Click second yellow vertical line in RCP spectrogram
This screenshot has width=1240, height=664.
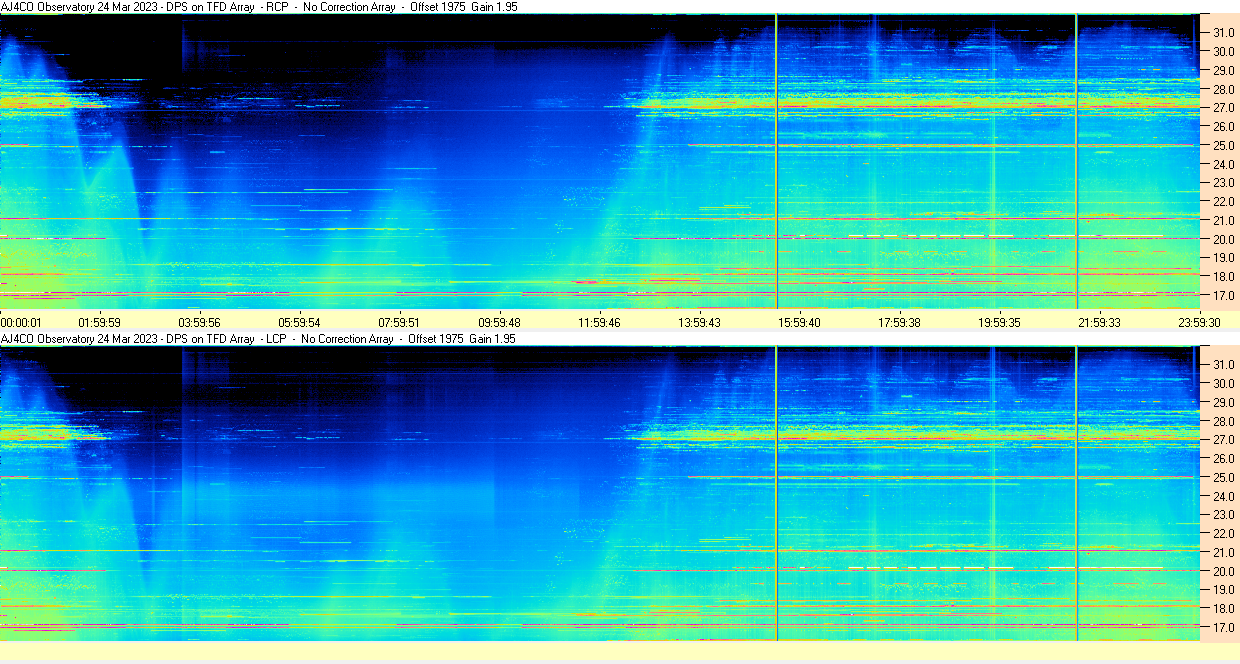[1077, 160]
